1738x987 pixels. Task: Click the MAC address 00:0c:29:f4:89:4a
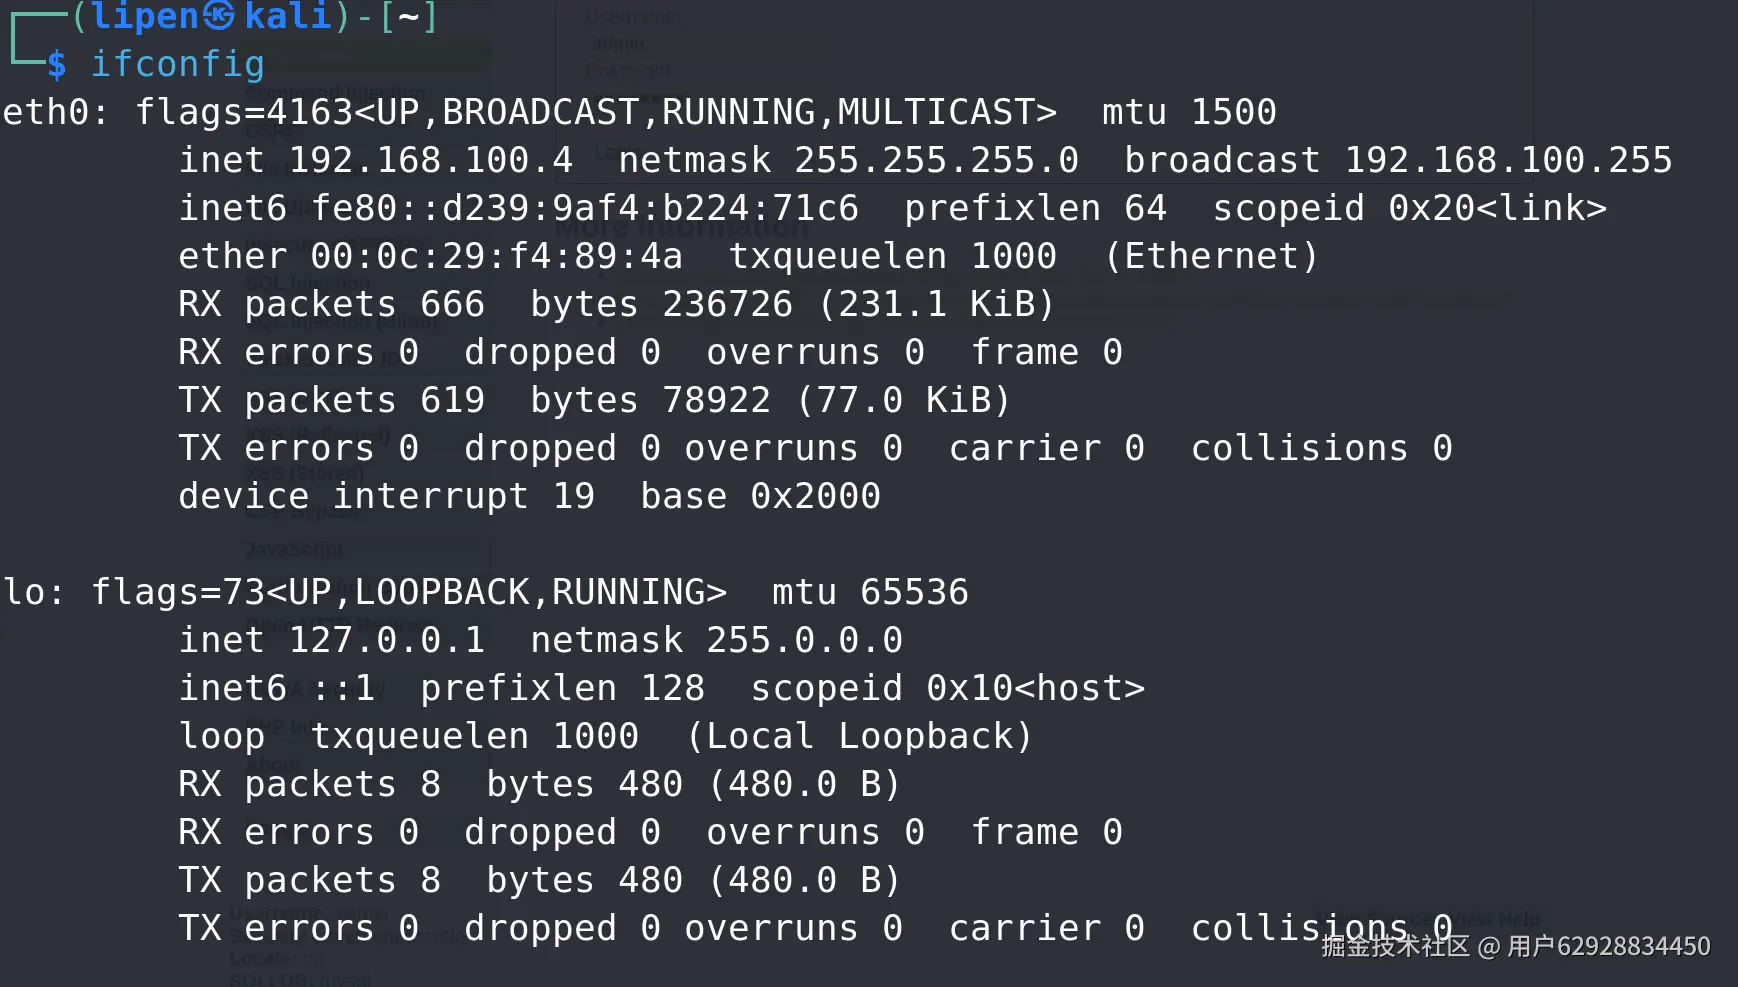(x=496, y=256)
